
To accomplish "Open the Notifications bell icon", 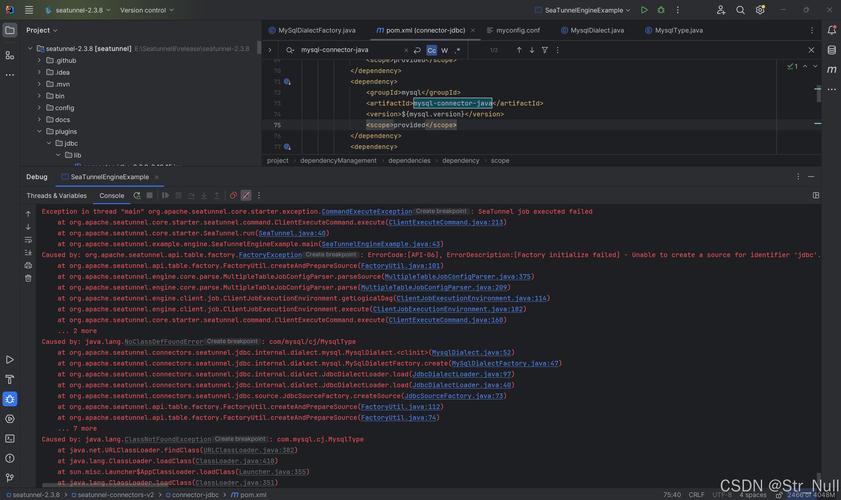I will click(831, 30).
